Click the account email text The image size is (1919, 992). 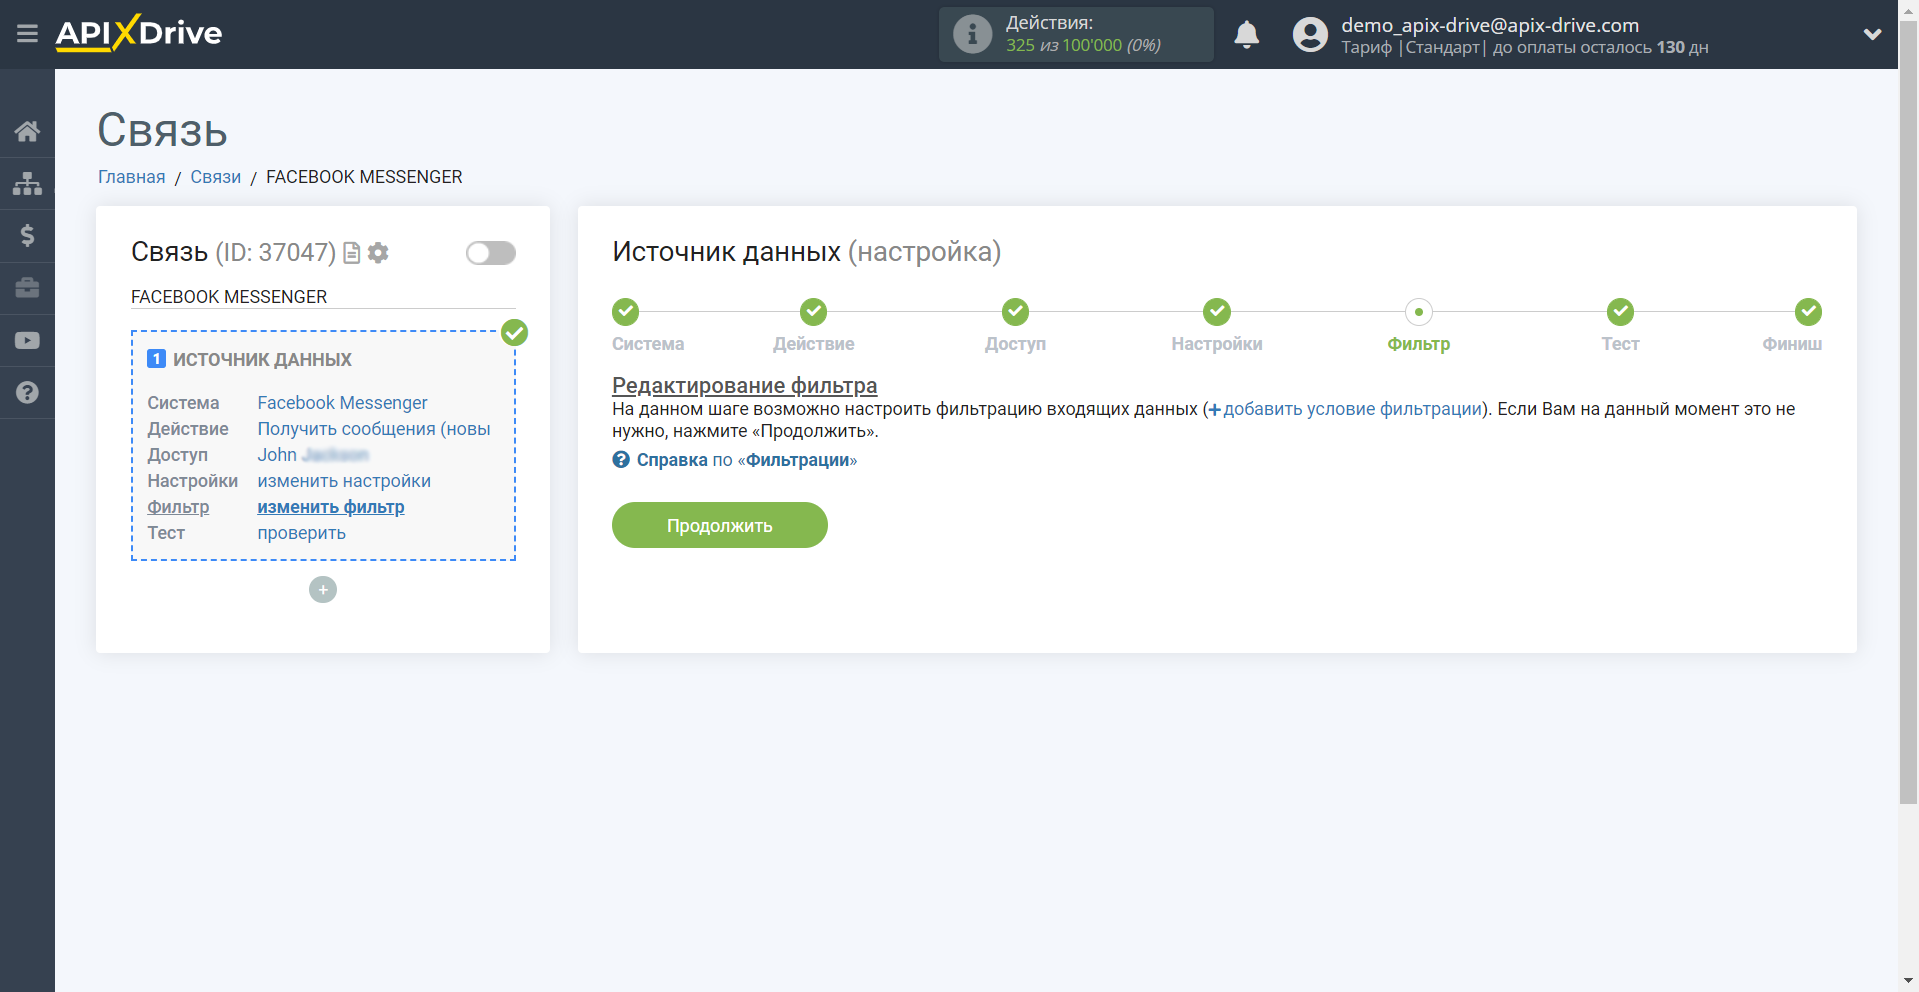pyautogui.click(x=1490, y=25)
